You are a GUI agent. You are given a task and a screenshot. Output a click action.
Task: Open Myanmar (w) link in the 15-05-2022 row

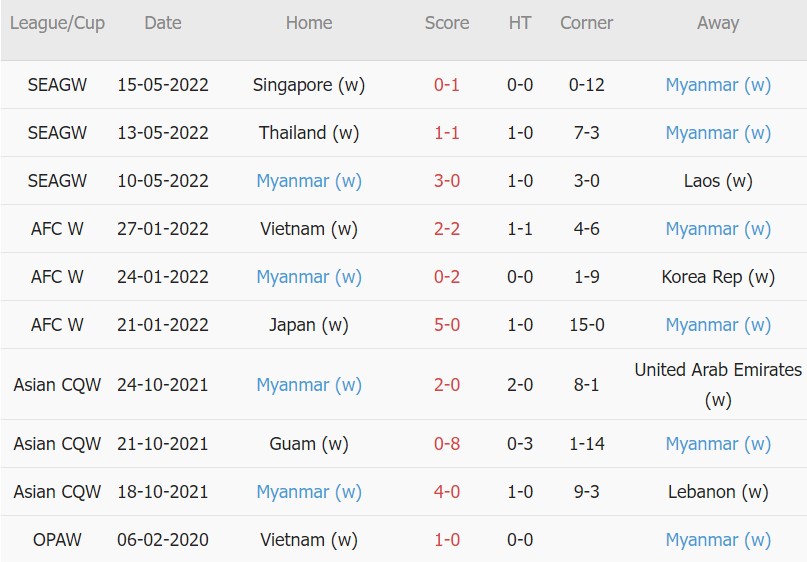pyautogui.click(x=718, y=85)
